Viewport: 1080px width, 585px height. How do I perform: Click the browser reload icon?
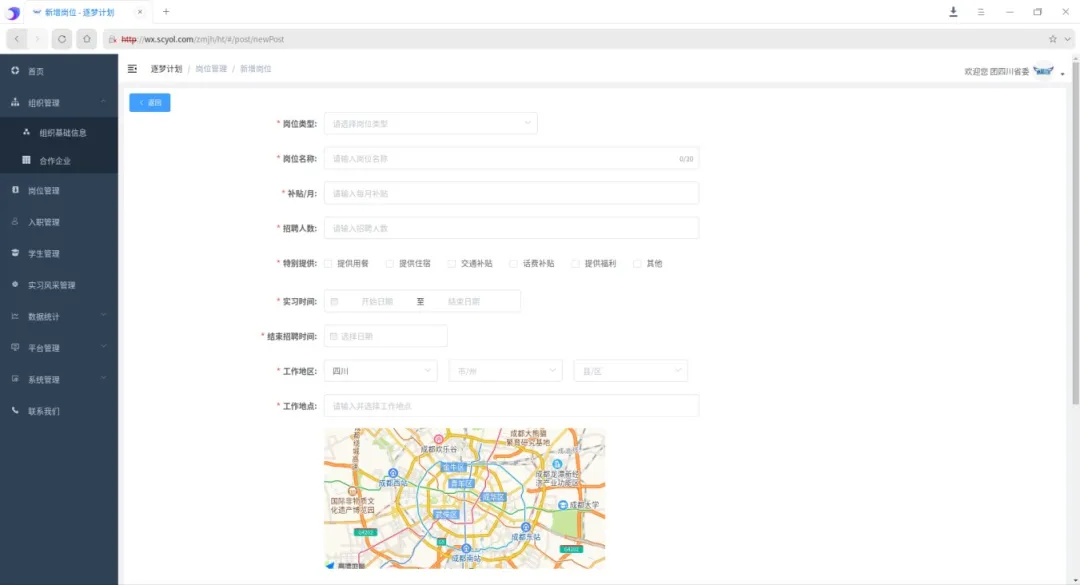(62, 38)
